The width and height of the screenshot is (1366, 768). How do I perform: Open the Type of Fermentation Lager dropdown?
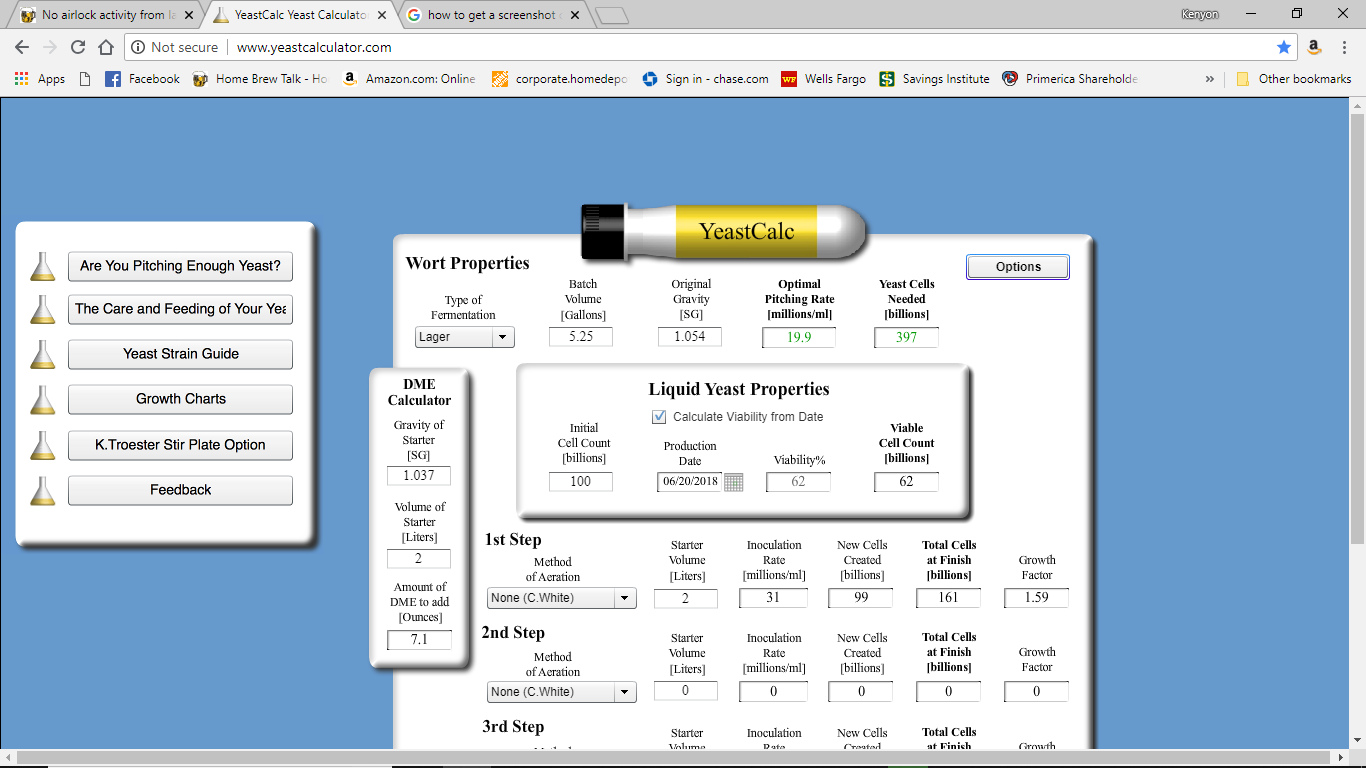pos(465,337)
